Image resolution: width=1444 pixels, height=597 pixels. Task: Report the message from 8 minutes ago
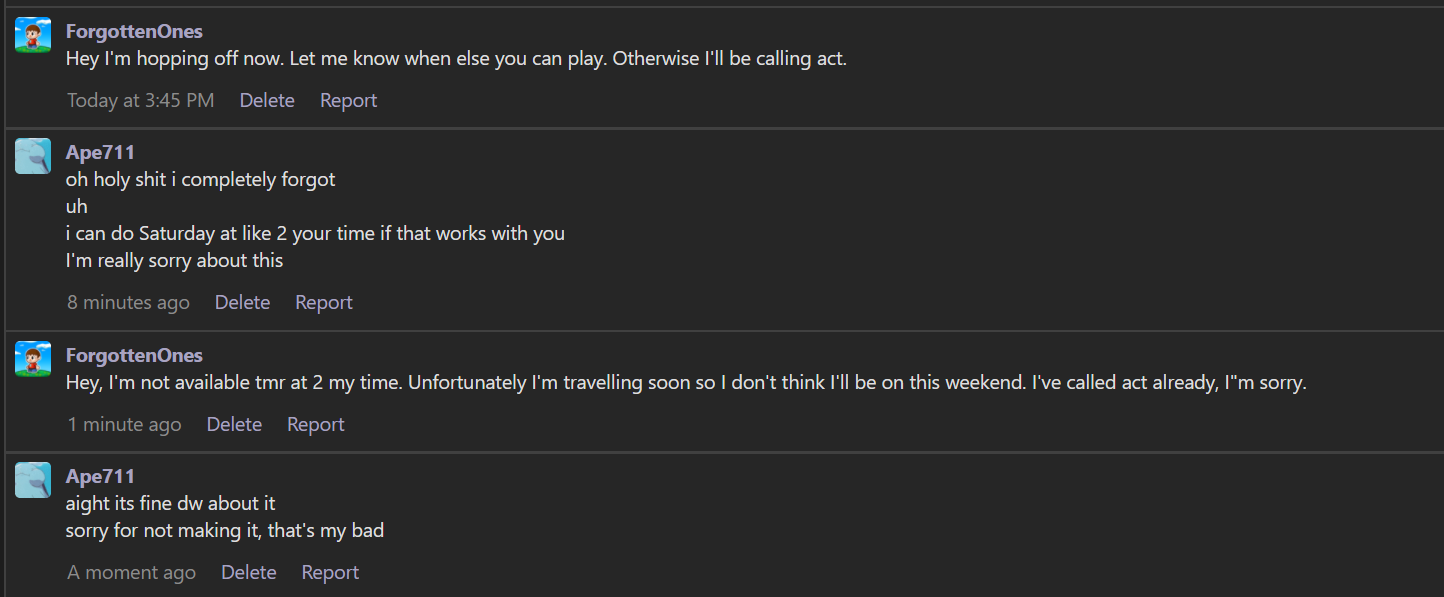click(324, 302)
